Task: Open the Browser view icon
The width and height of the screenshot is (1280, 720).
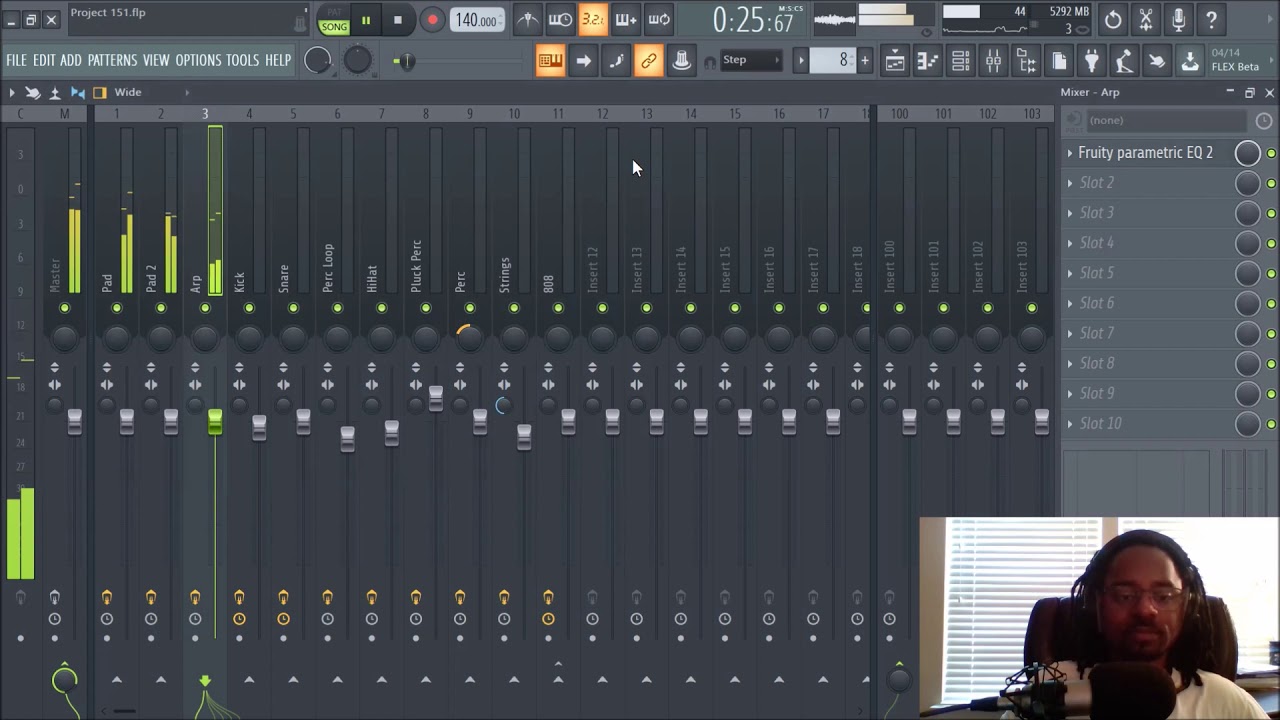Action: [1027, 61]
